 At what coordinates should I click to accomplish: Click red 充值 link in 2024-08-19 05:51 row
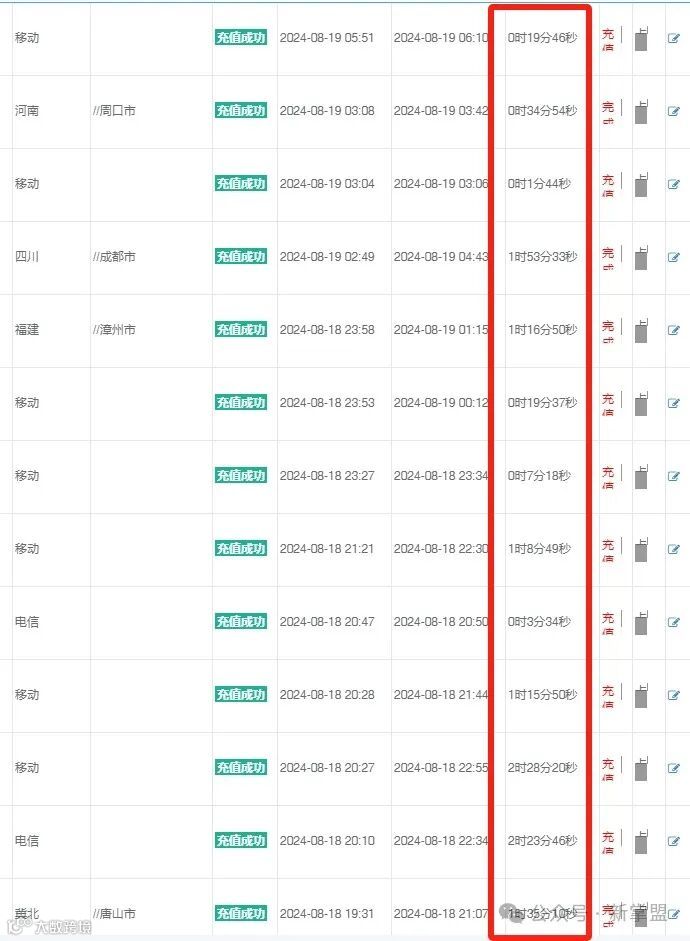(608, 39)
